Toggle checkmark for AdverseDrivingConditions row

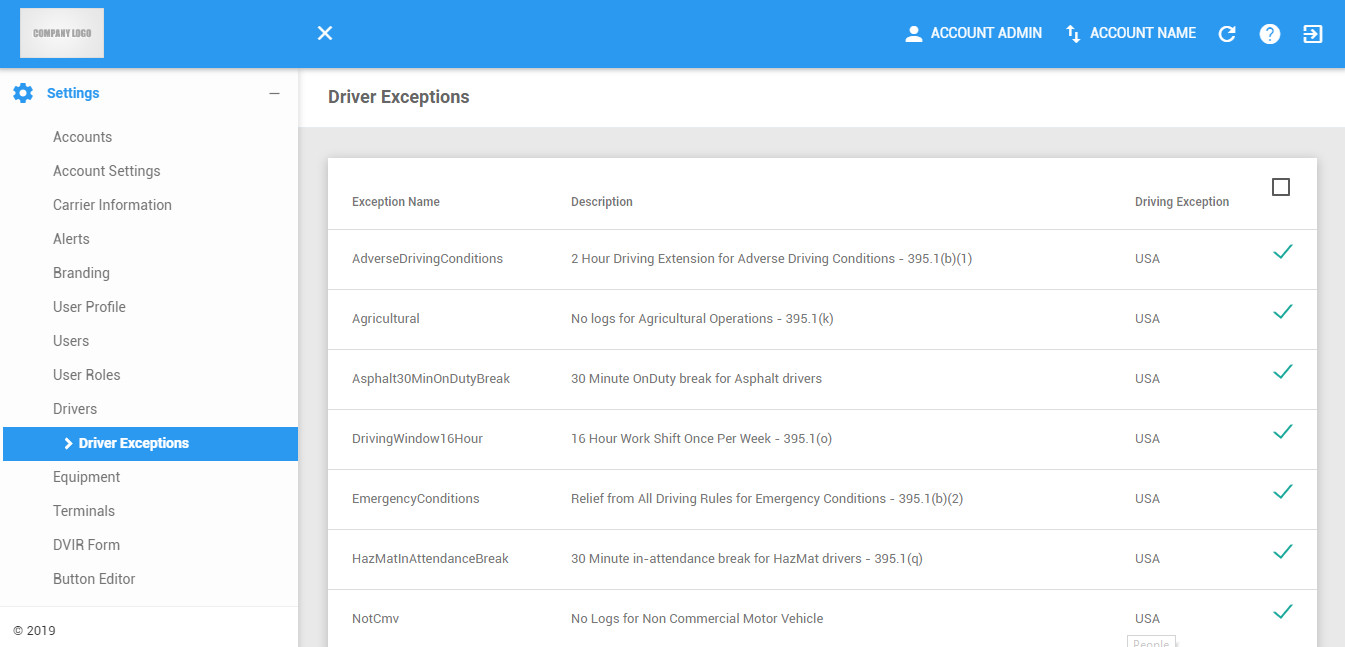tap(1283, 252)
